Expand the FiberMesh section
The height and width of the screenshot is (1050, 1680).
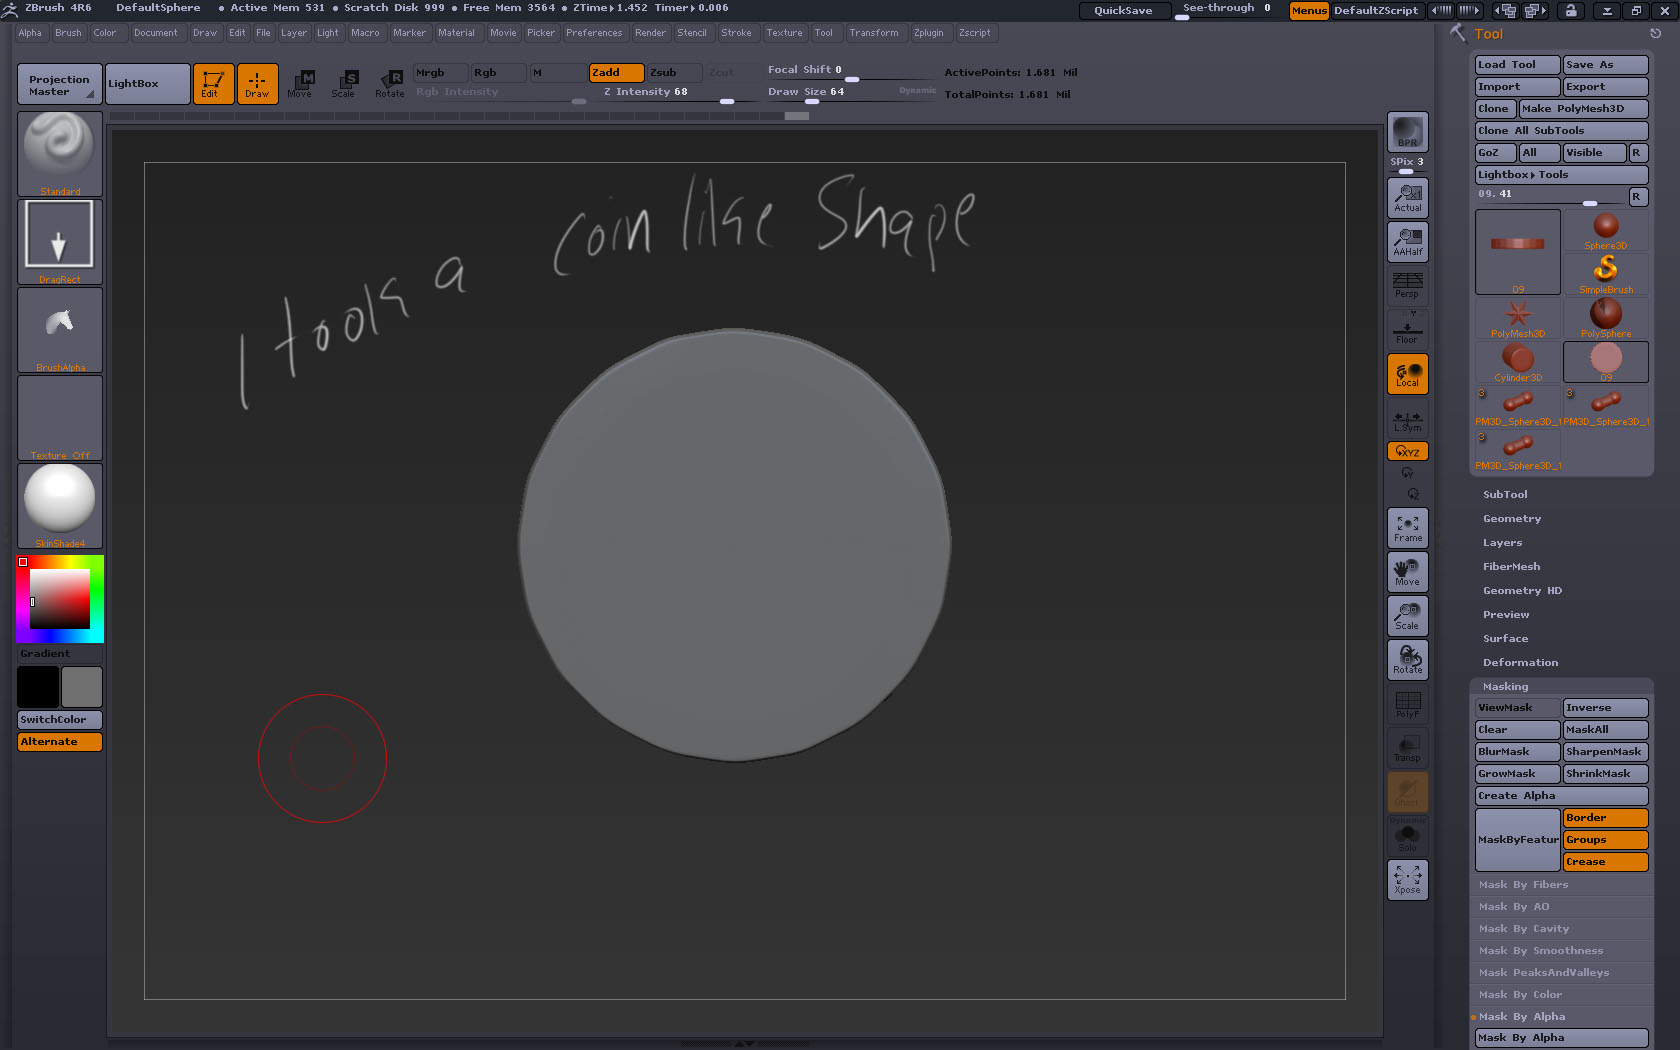(x=1511, y=567)
